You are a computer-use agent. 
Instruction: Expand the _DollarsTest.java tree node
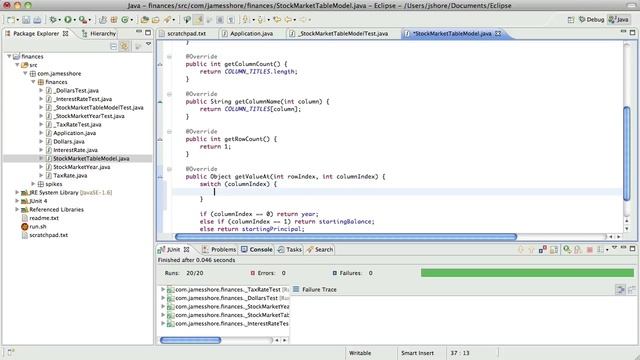[41, 90]
